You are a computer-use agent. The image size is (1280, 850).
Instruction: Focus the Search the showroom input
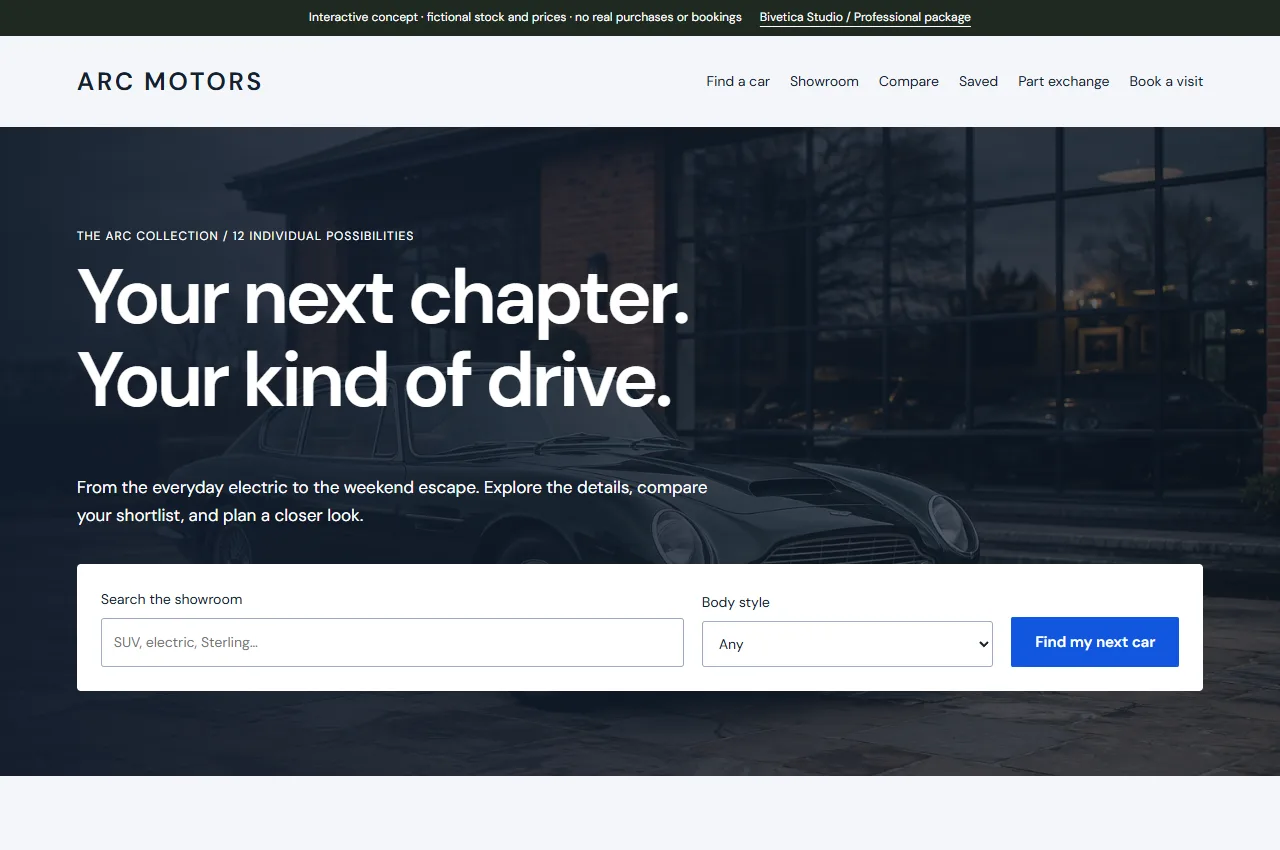tap(392, 642)
